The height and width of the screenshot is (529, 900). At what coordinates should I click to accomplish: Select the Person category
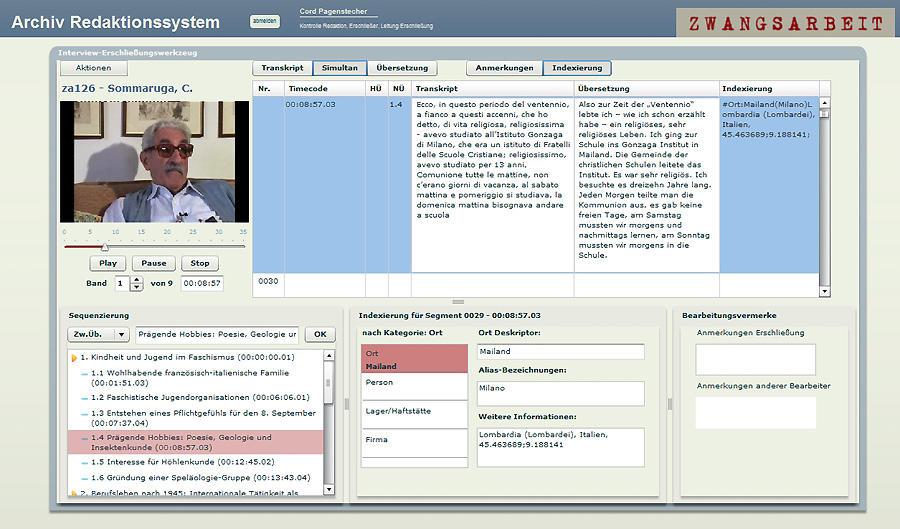(414, 386)
